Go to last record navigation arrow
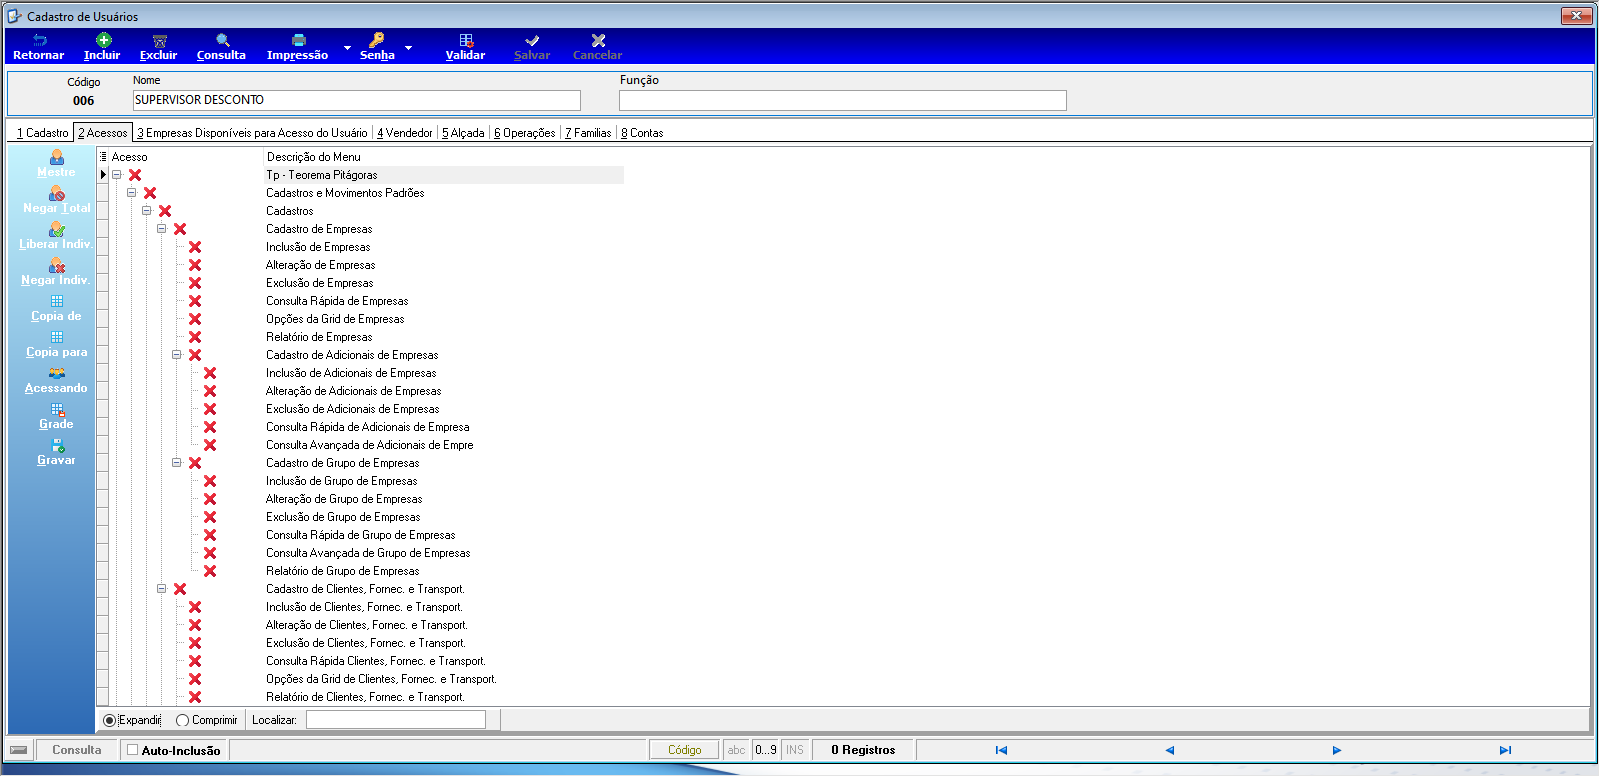This screenshot has height=777, width=1600. coord(1505,750)
